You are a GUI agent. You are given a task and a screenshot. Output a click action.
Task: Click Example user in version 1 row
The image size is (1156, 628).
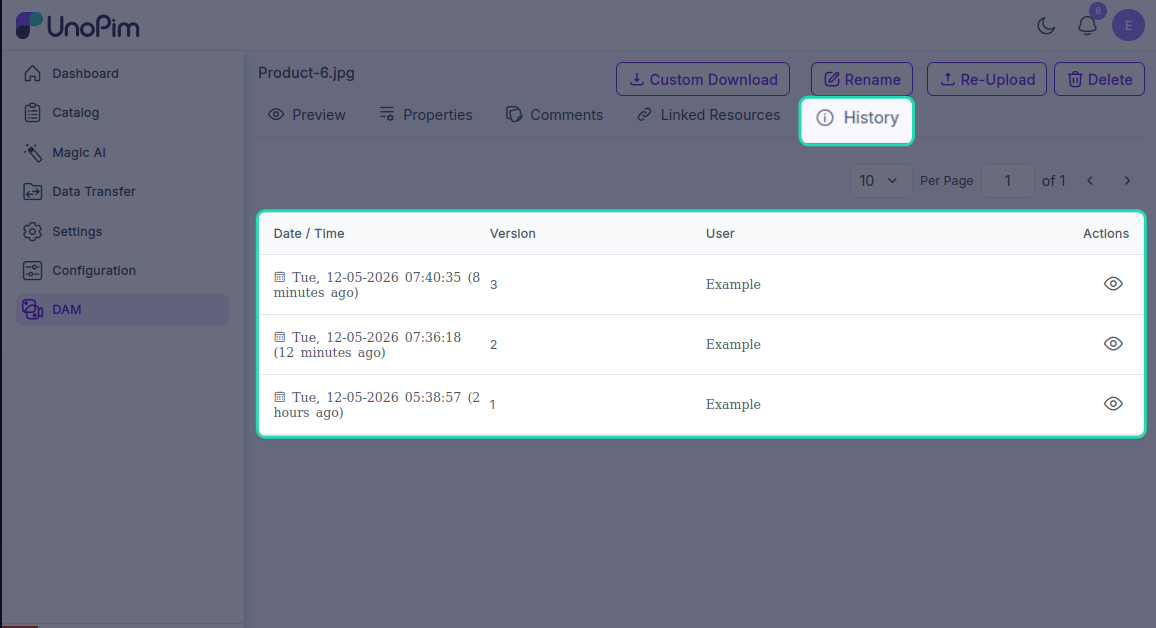tap(733, 405)
